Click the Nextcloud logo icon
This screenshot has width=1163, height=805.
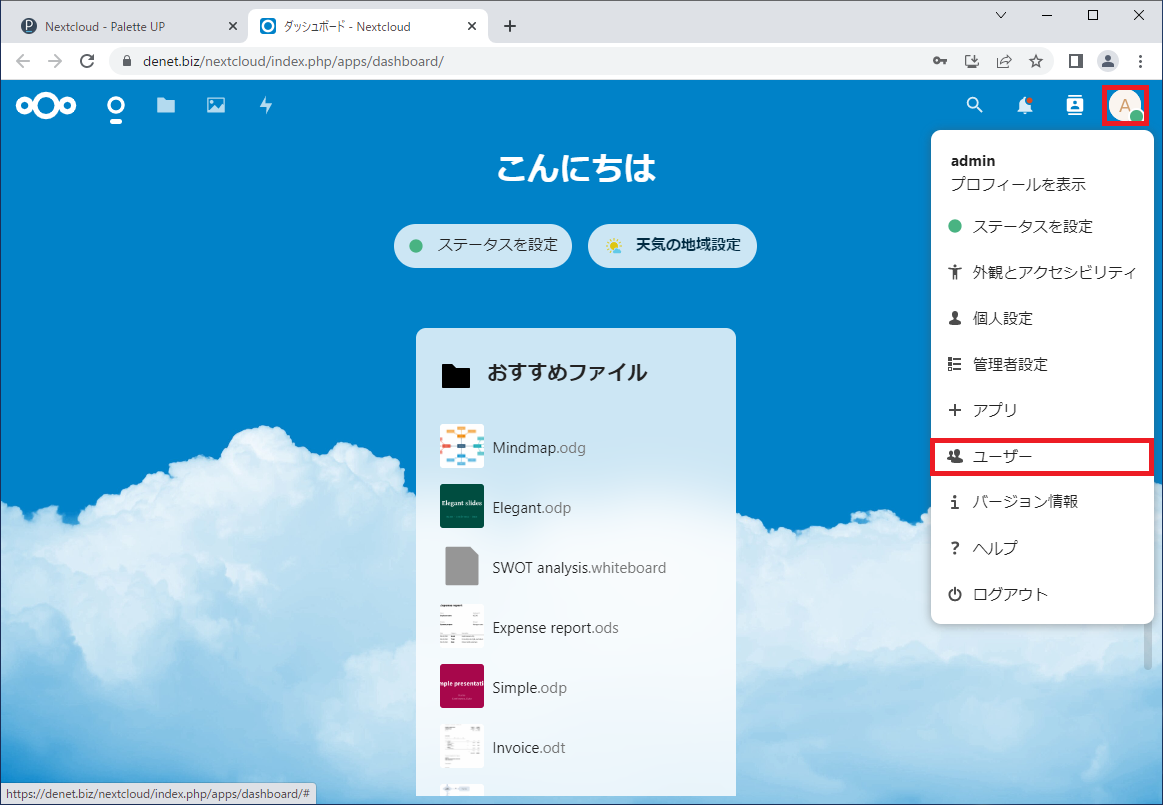tap(46, 105)
